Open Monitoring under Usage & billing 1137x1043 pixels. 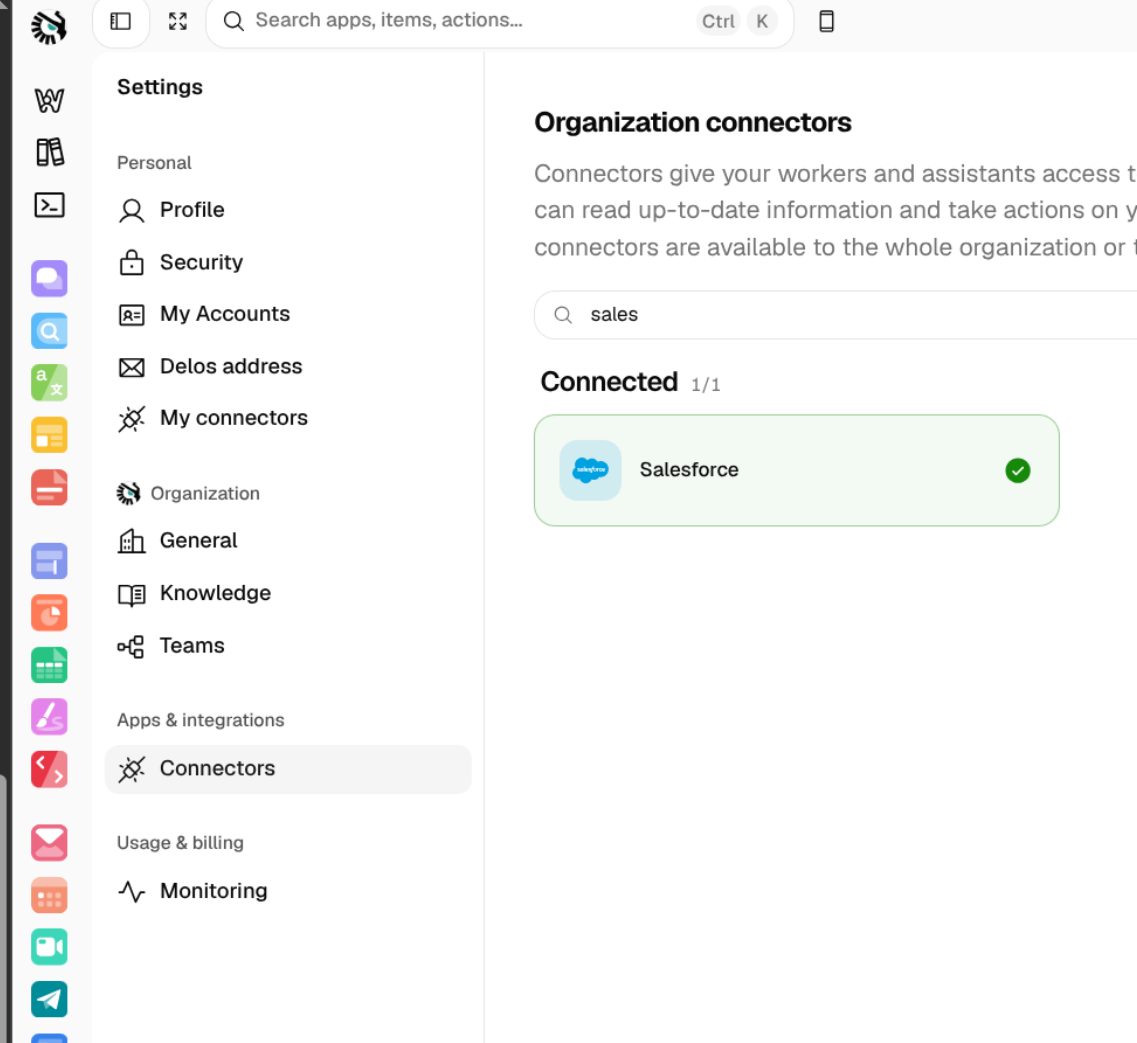(x=288, y=891)
